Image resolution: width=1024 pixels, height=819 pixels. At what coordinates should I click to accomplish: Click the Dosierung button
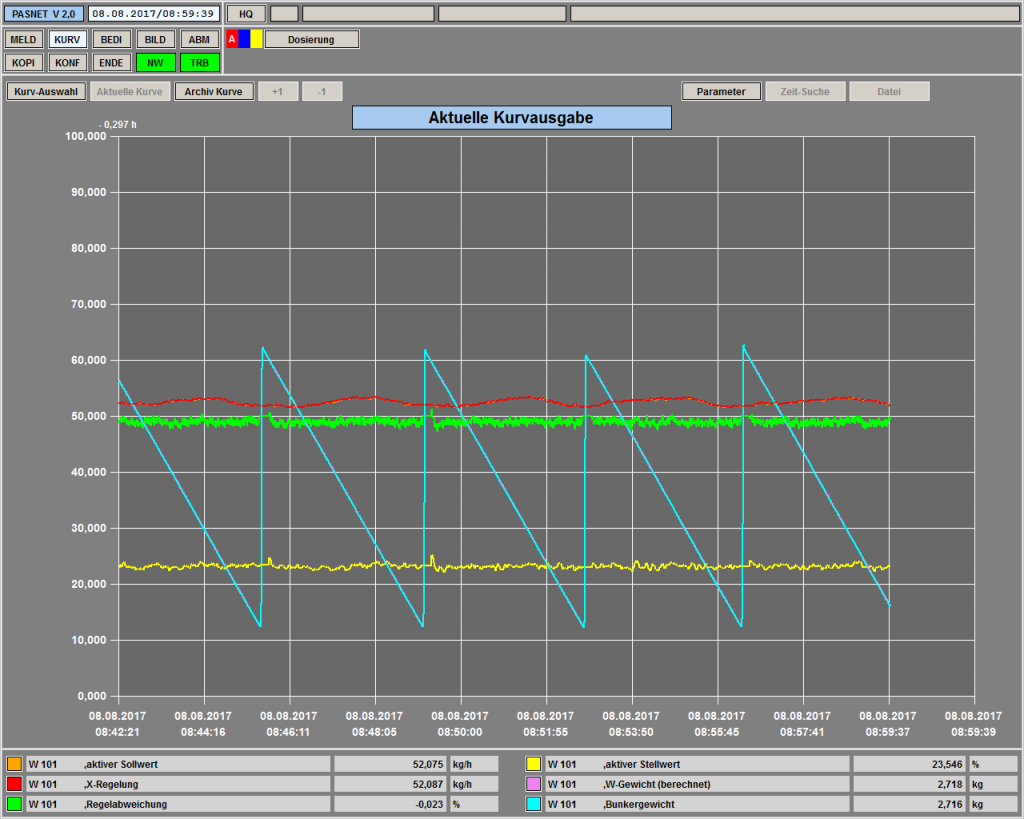[x=311, y=39]
